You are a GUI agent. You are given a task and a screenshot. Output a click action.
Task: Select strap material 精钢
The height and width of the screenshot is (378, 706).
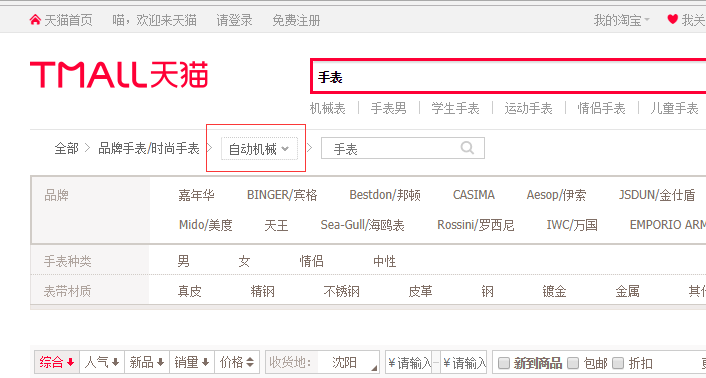coord(262,291)
